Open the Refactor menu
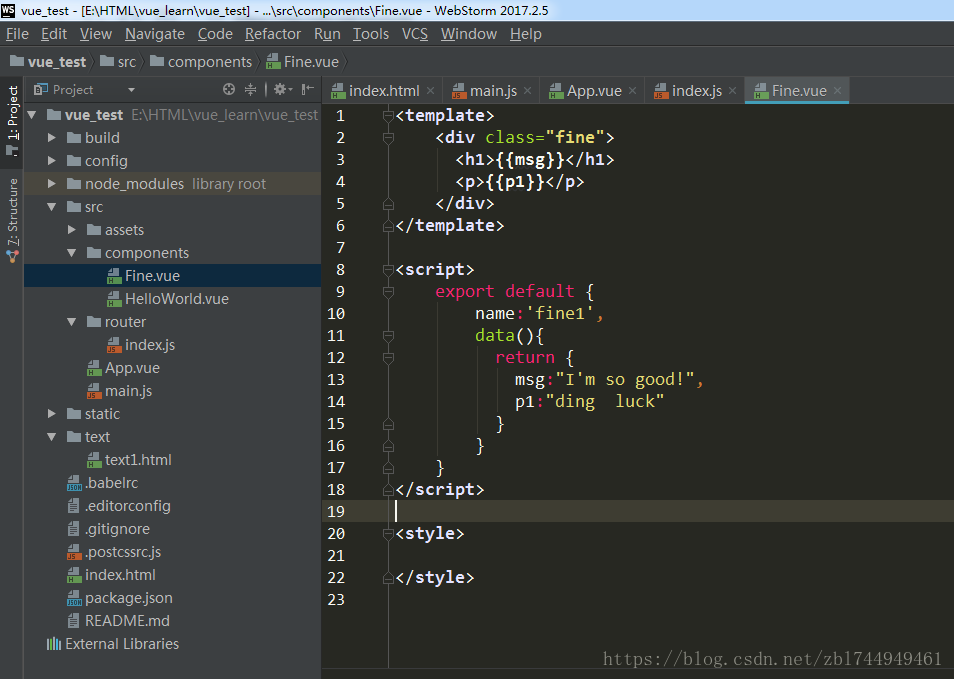This screenshot has height=679, width=954. (x=273, y=34)
